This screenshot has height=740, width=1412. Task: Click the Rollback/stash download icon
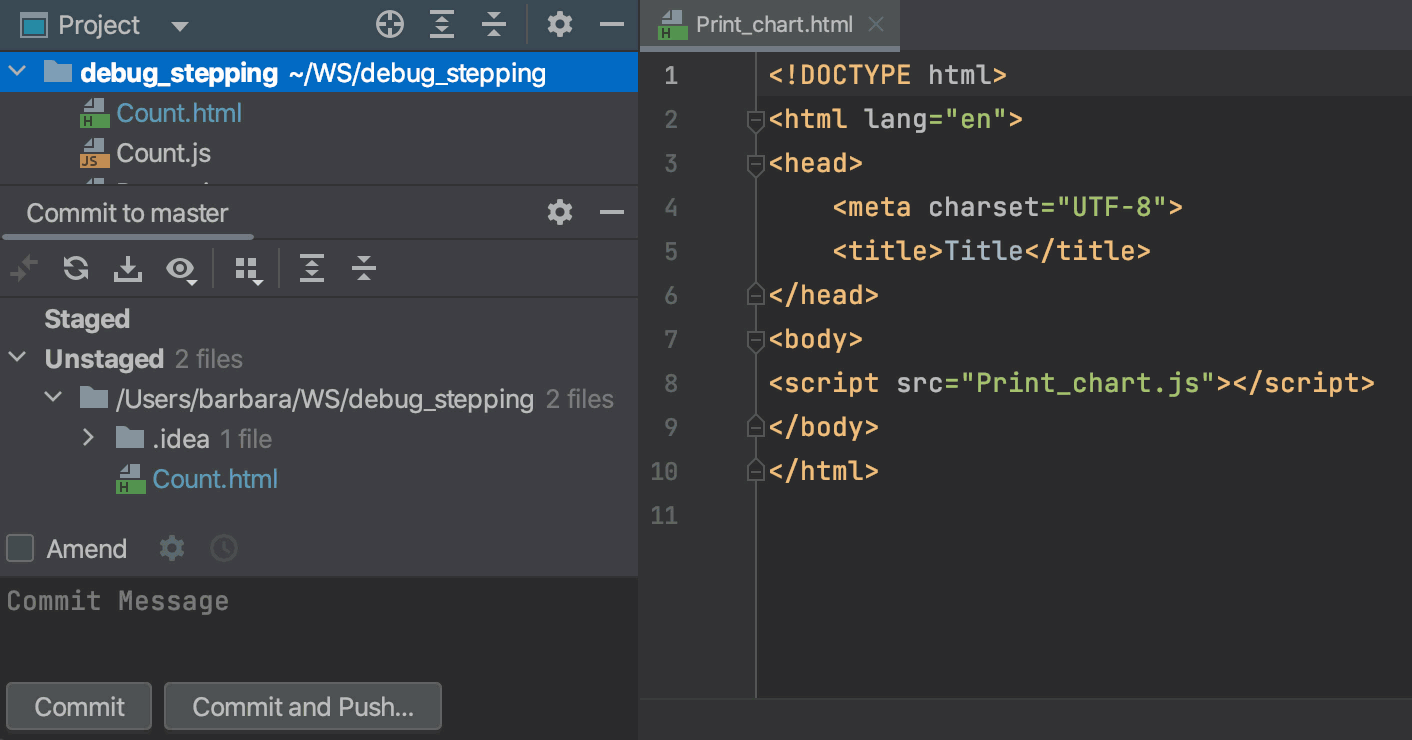tap(128, 268)
